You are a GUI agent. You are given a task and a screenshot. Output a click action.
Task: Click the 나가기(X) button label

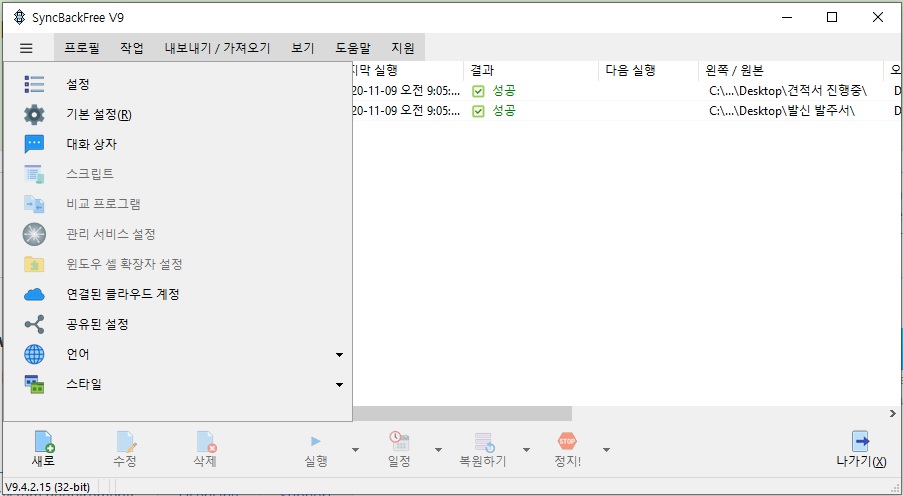861,461
